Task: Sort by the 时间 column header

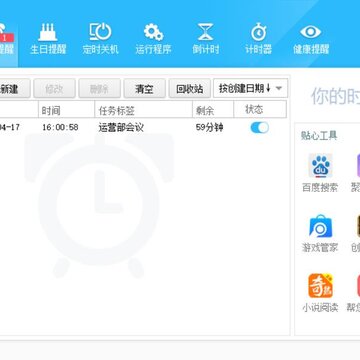Action: [x=67, y=109]
